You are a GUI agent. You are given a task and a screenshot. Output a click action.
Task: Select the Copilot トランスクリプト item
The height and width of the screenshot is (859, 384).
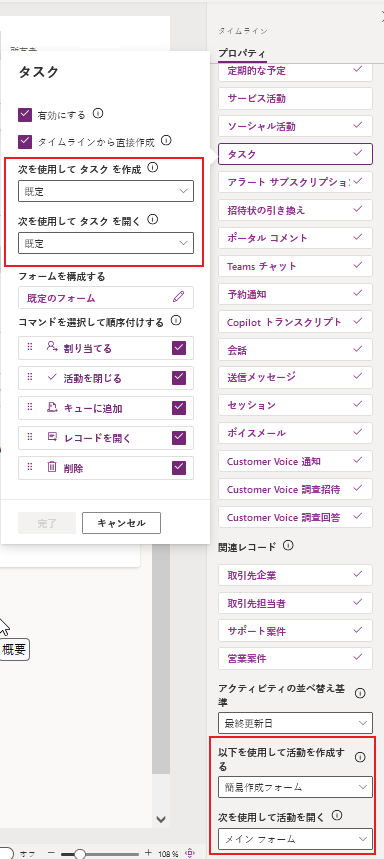pyautogui.click(x=295, y=322)
